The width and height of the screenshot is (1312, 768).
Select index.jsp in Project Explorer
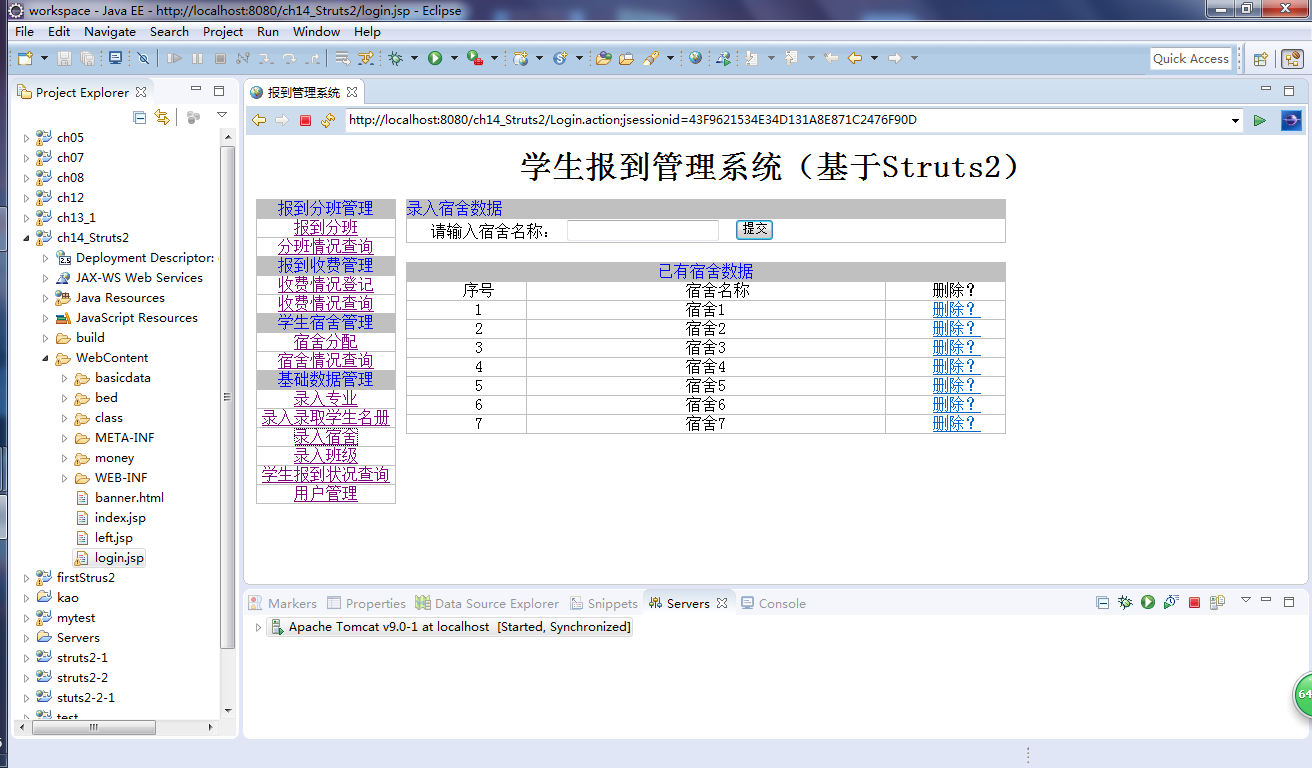coord(120,518)
